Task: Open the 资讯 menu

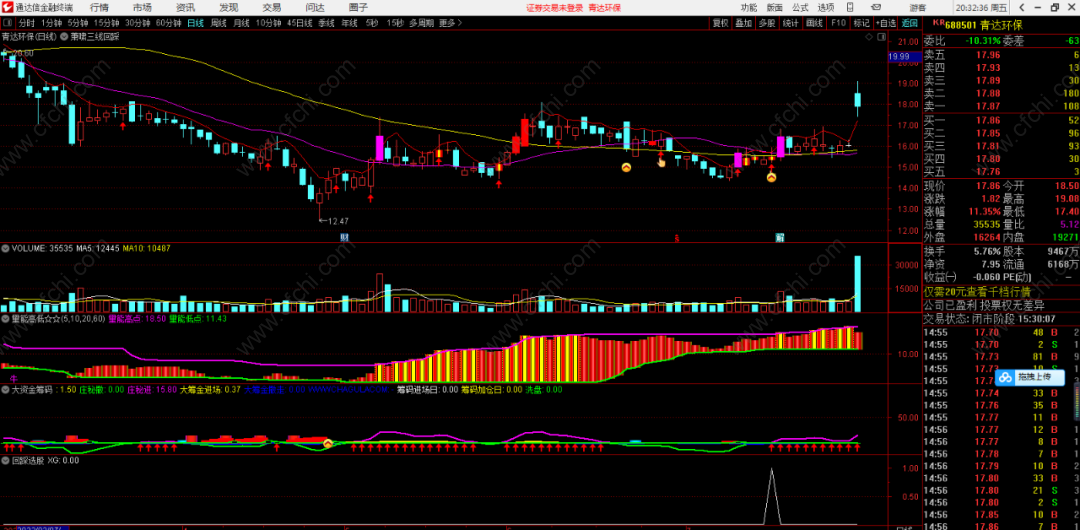Action: coord(185,8)
